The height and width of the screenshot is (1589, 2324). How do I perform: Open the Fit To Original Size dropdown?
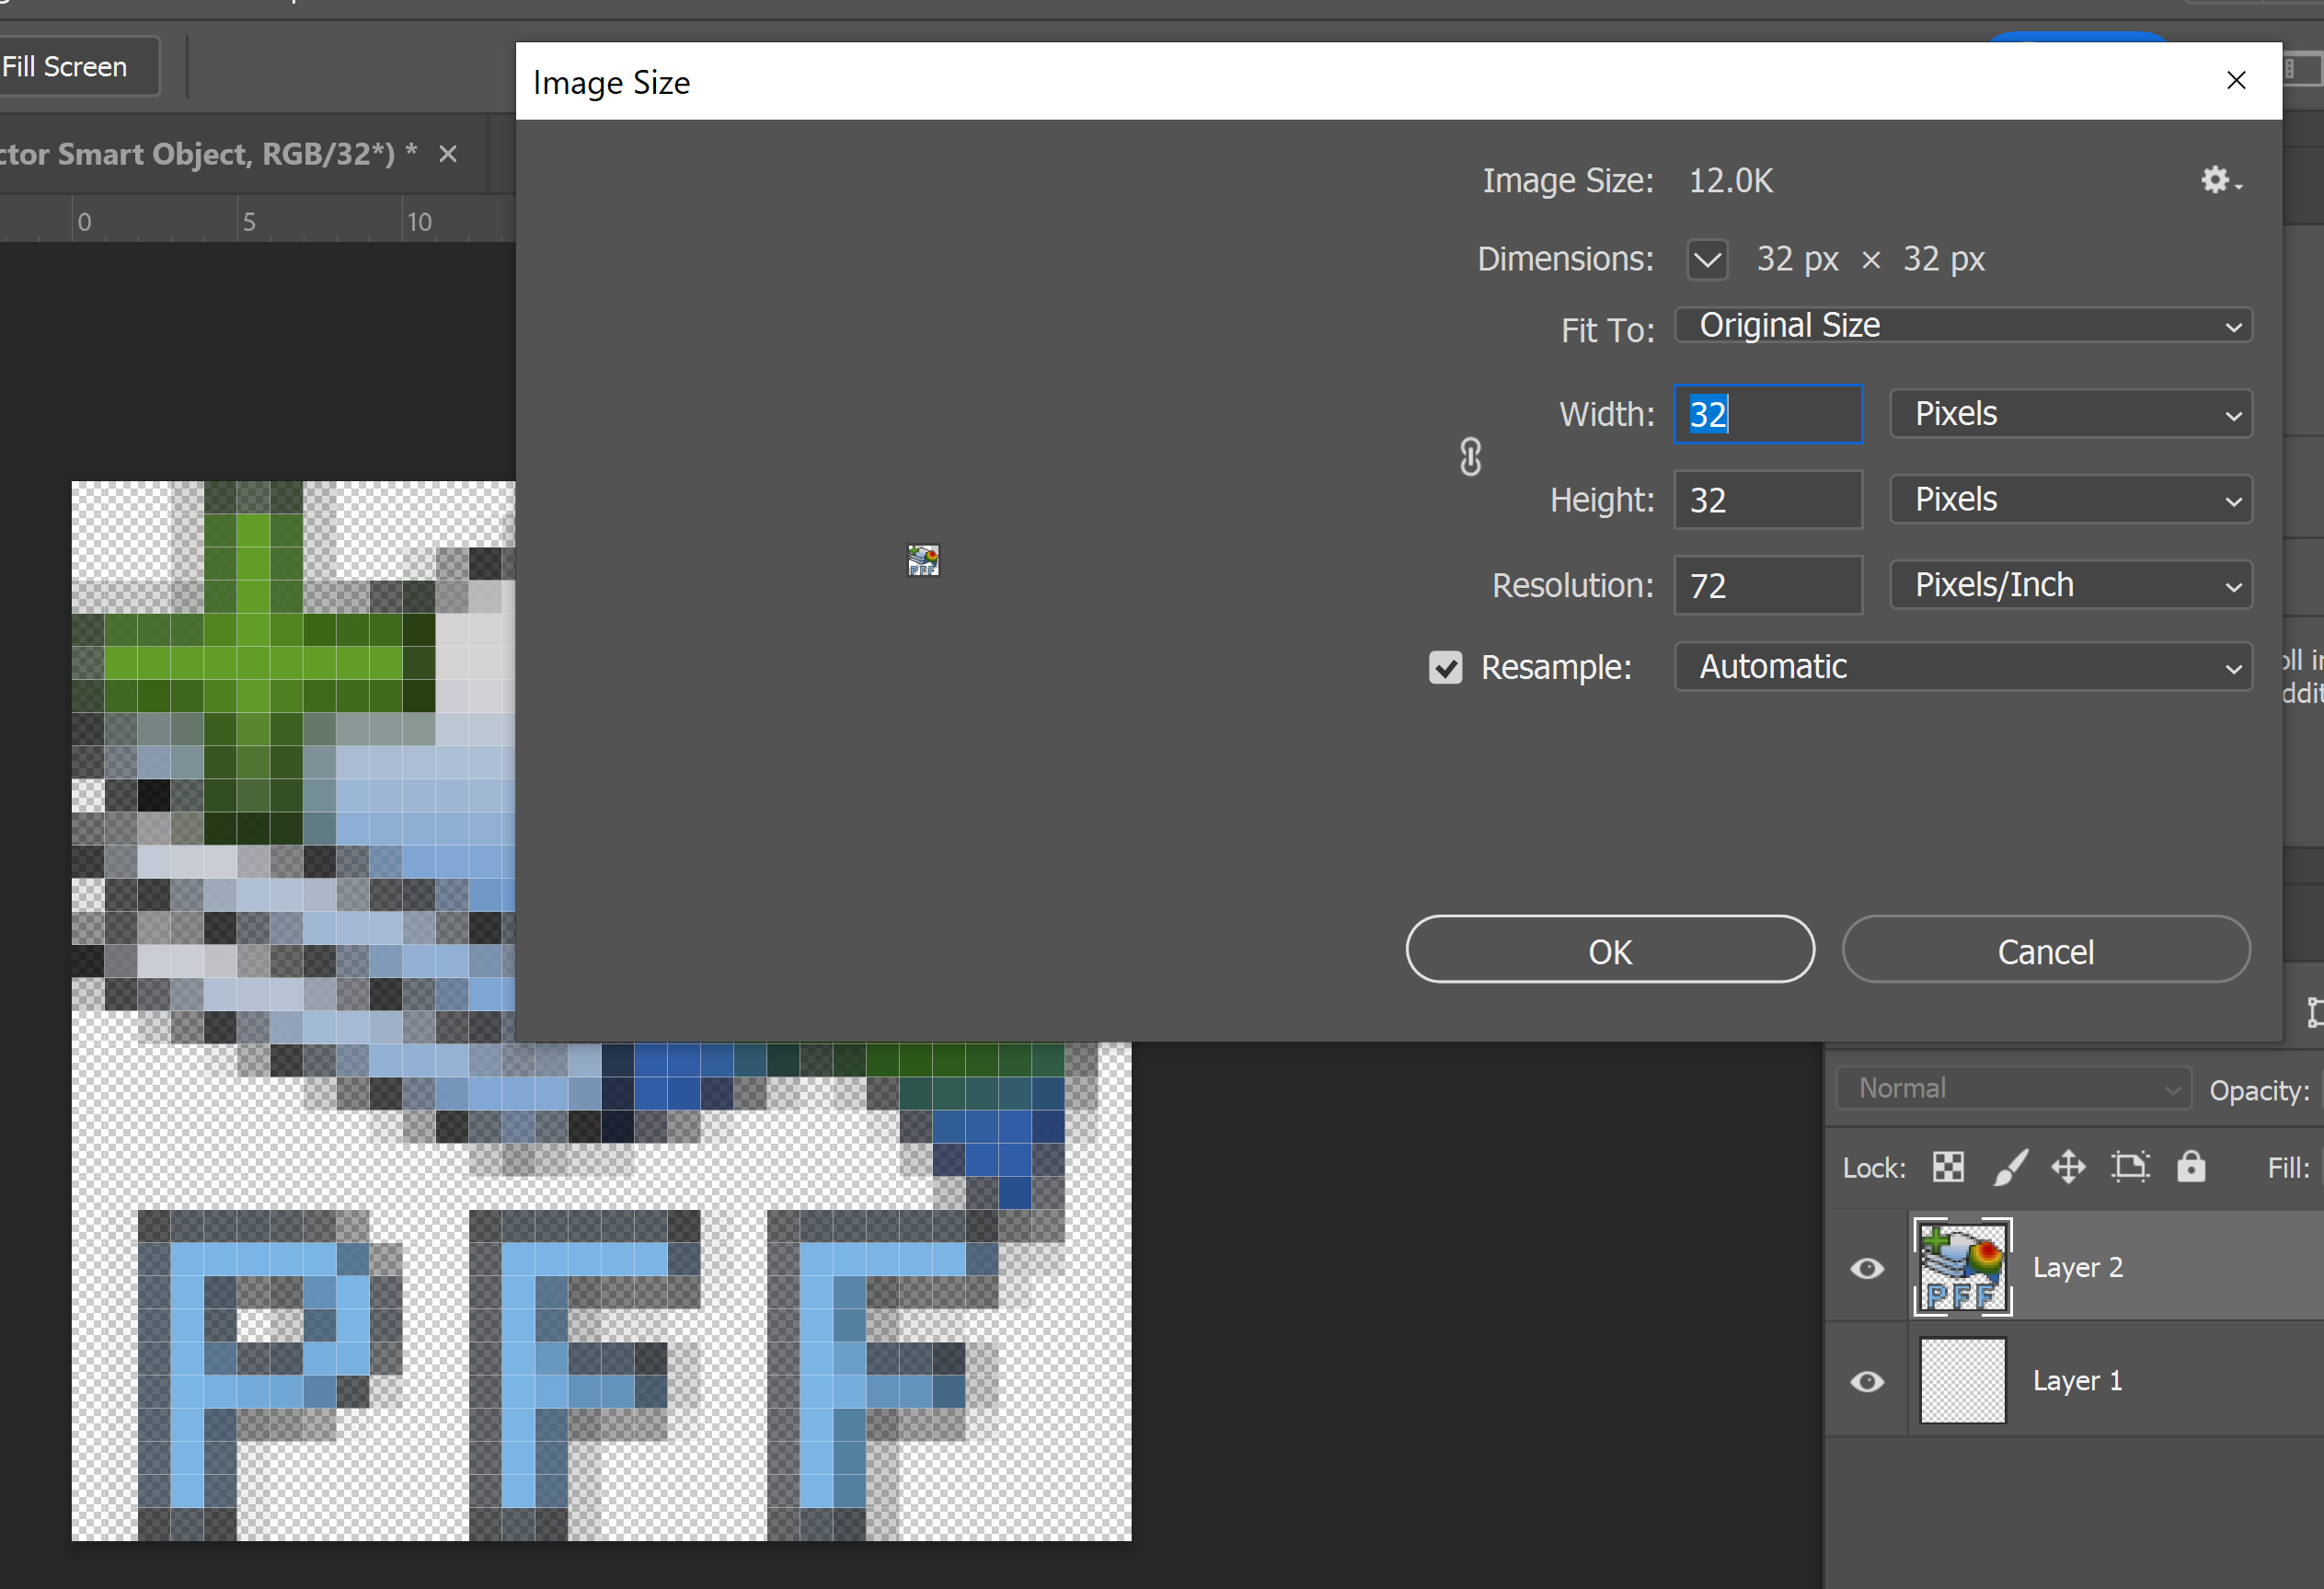1962,326
